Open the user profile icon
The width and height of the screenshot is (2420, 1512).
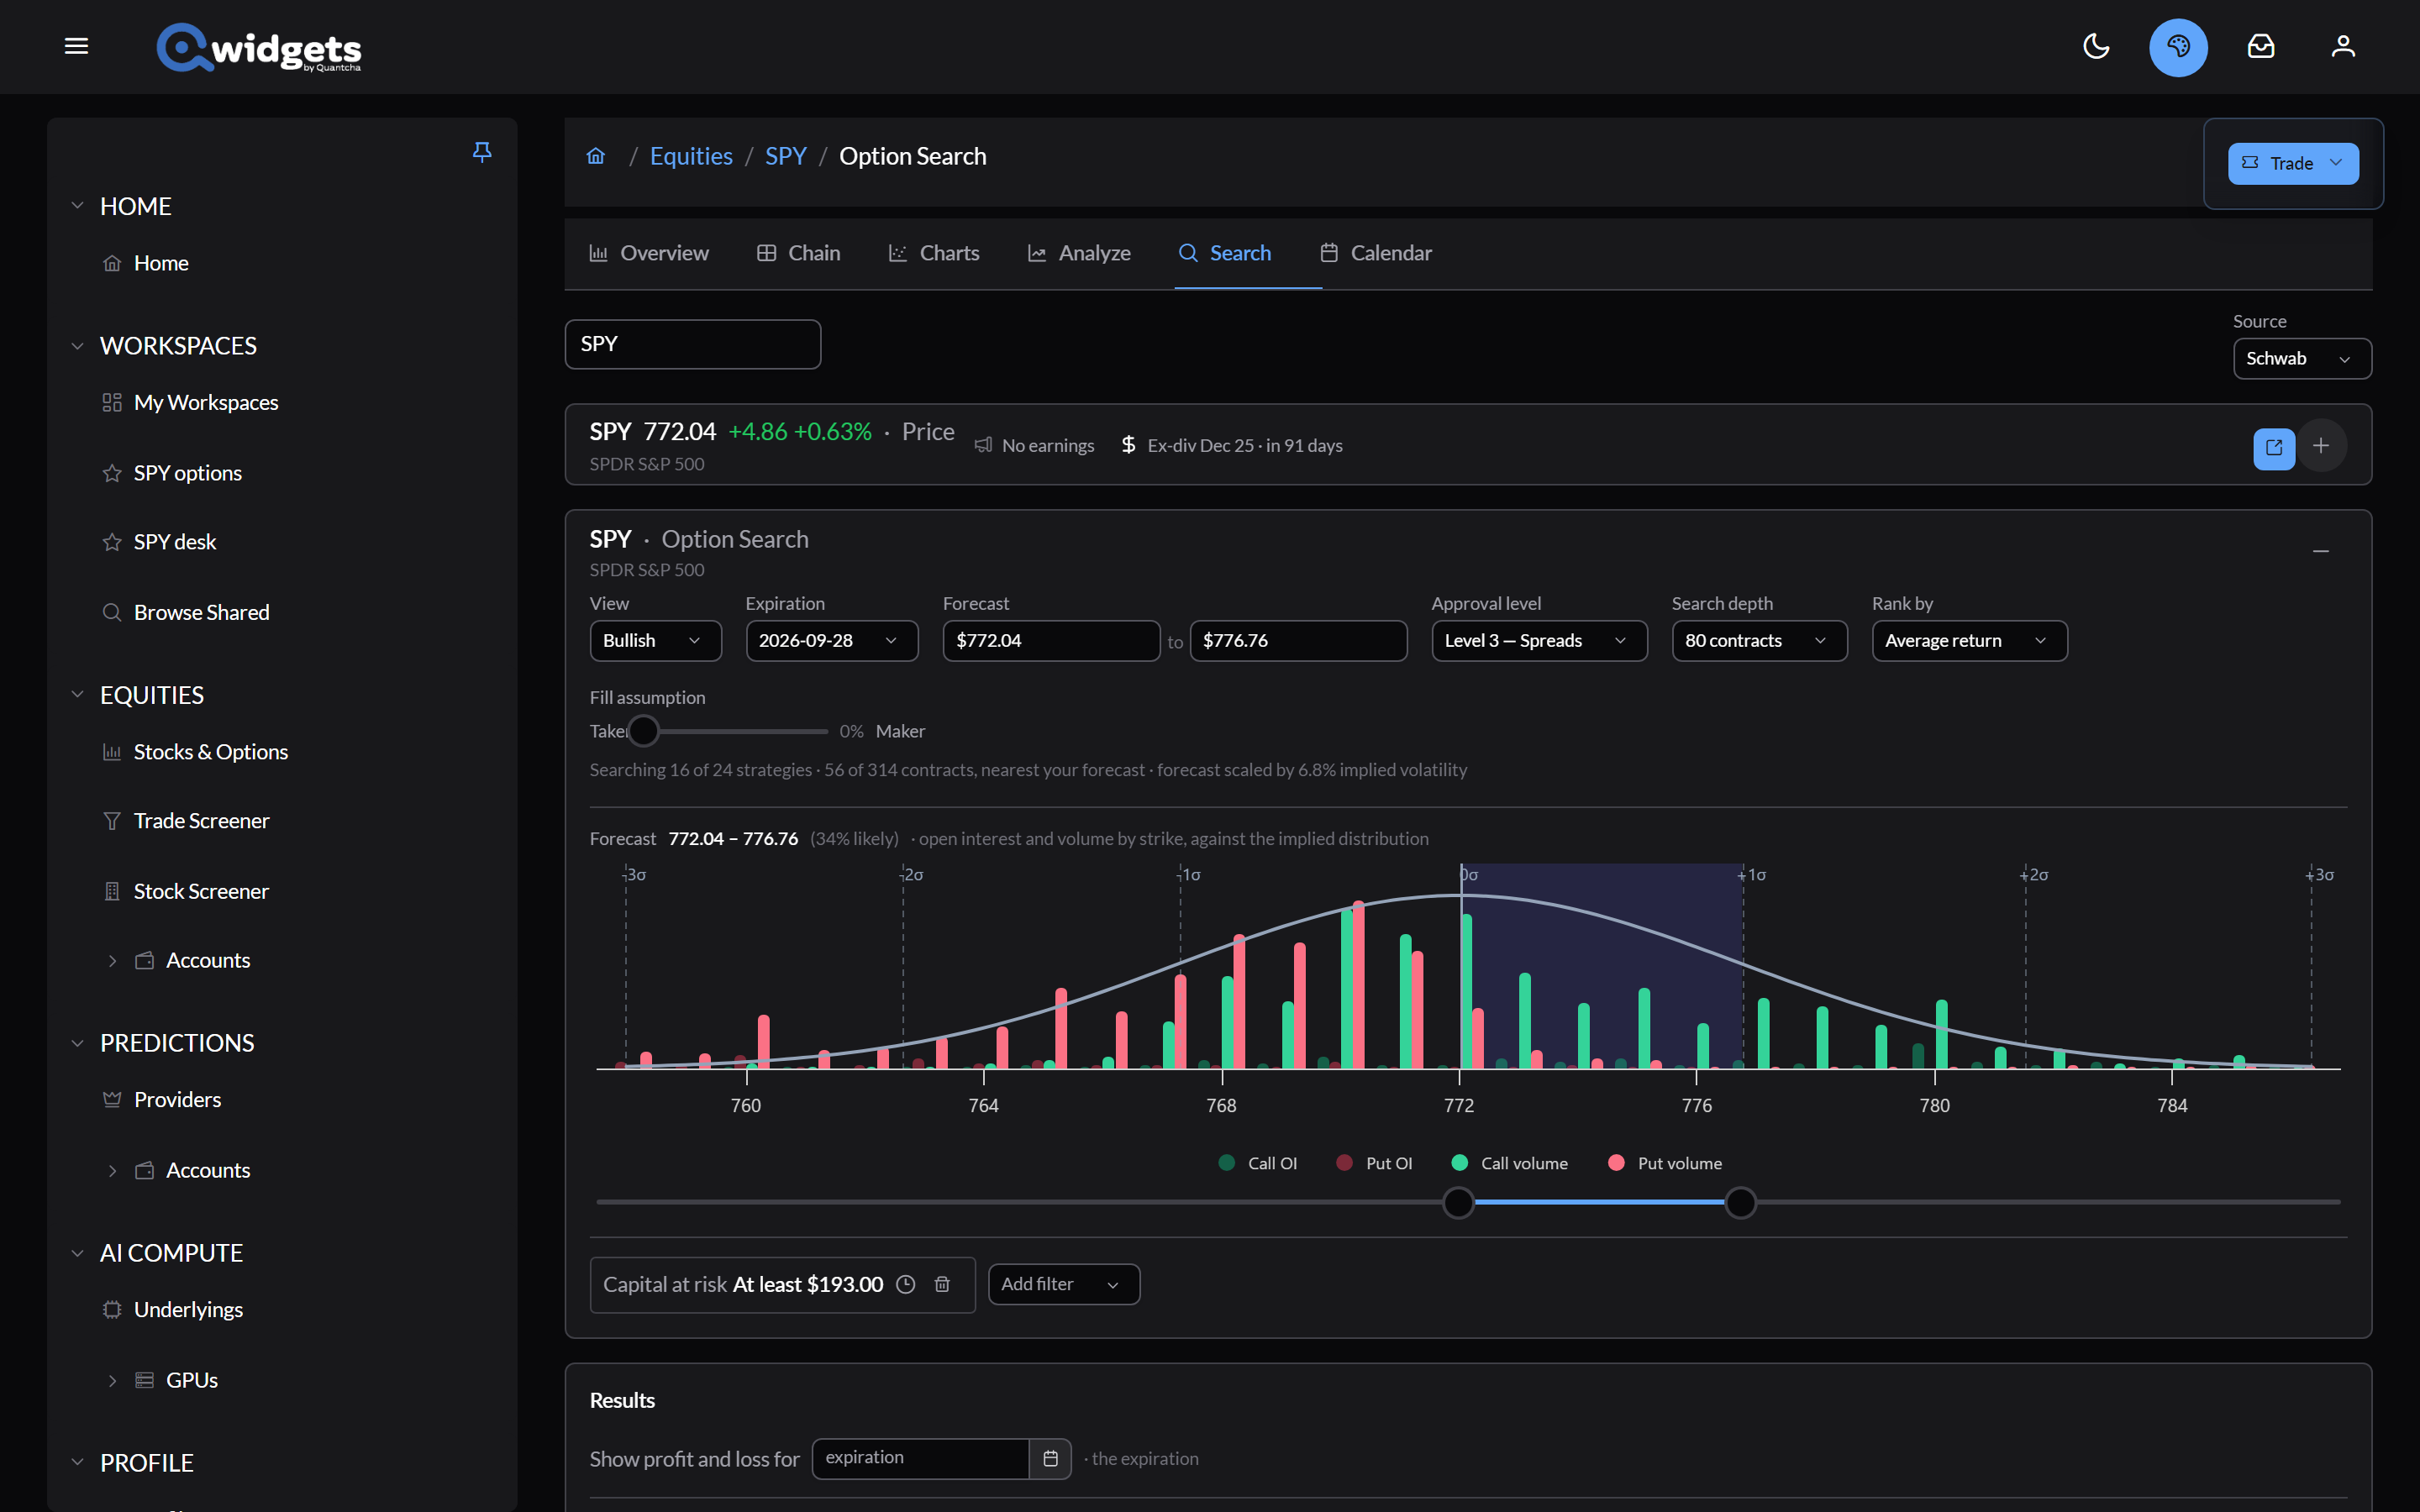2343,46
